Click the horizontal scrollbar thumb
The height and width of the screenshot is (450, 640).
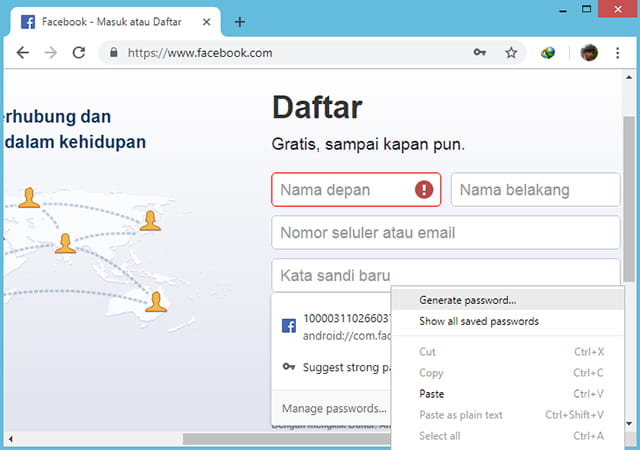point(287,439)
